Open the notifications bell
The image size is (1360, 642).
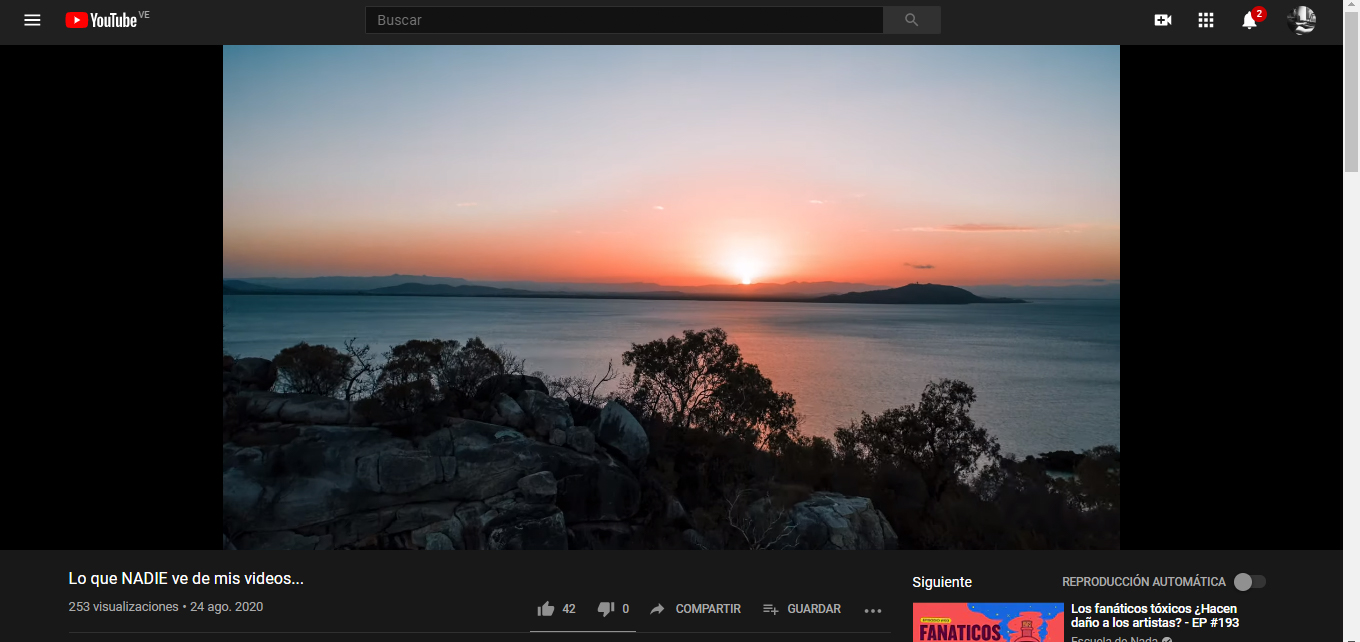pos(1249,20)
